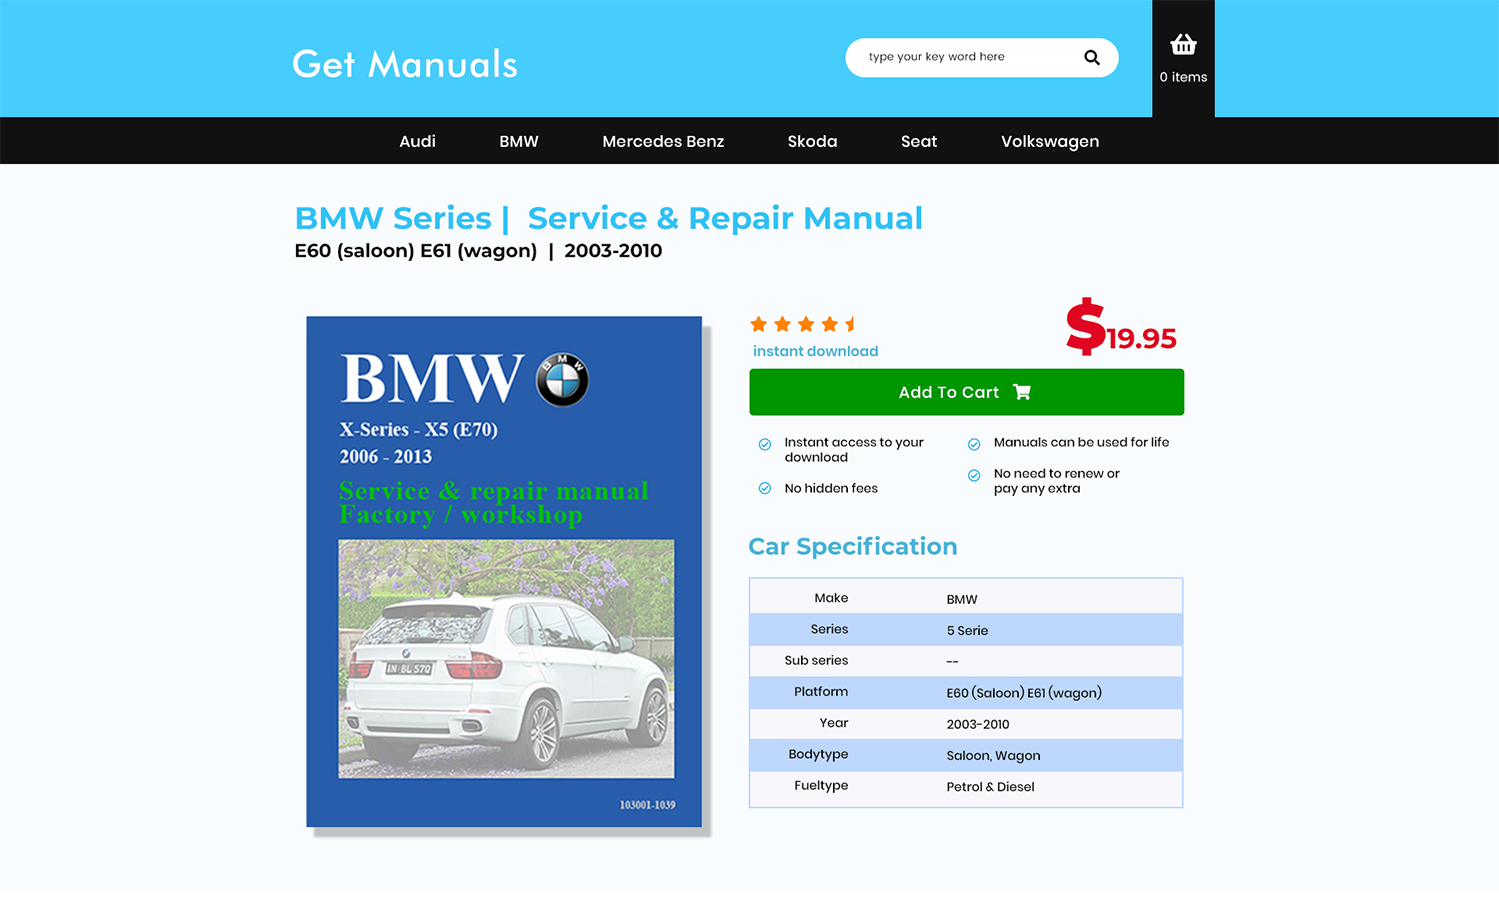Open the shopping basket icon
Viewport: 1499px width, 906px height.
pos(1183,44)
